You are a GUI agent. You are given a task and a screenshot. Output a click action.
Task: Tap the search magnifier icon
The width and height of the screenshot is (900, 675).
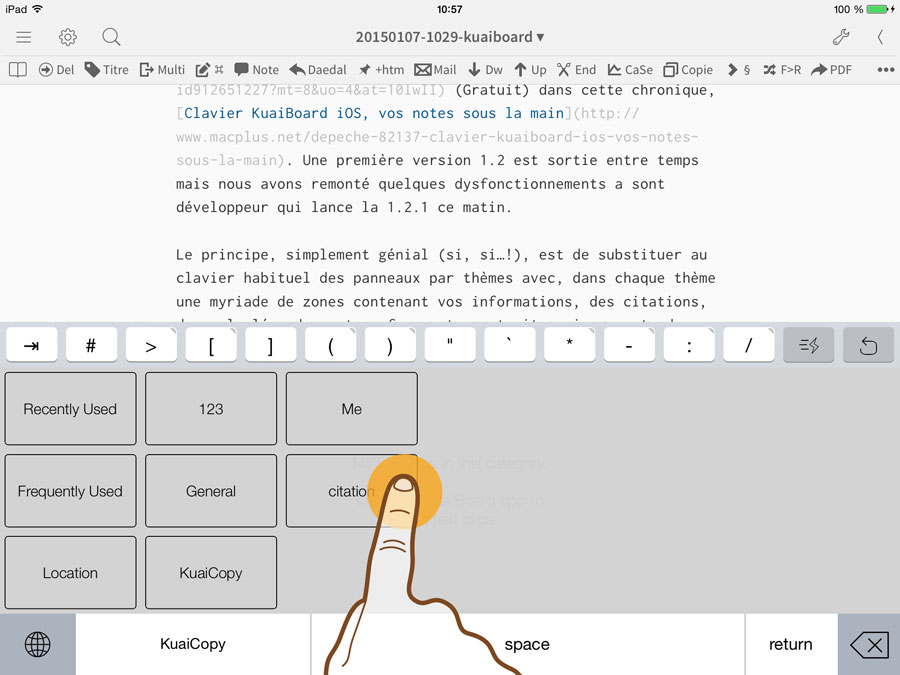pos(111,37)
